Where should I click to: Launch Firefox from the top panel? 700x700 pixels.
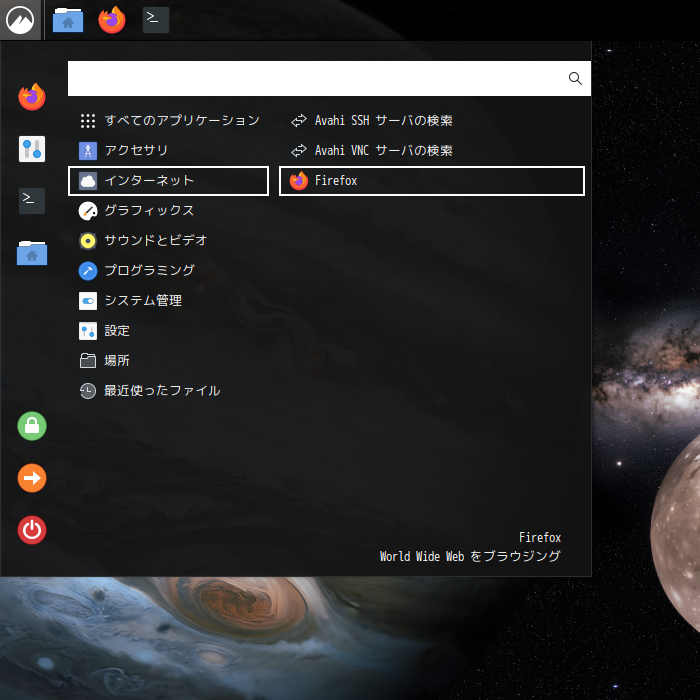point(112,20)
